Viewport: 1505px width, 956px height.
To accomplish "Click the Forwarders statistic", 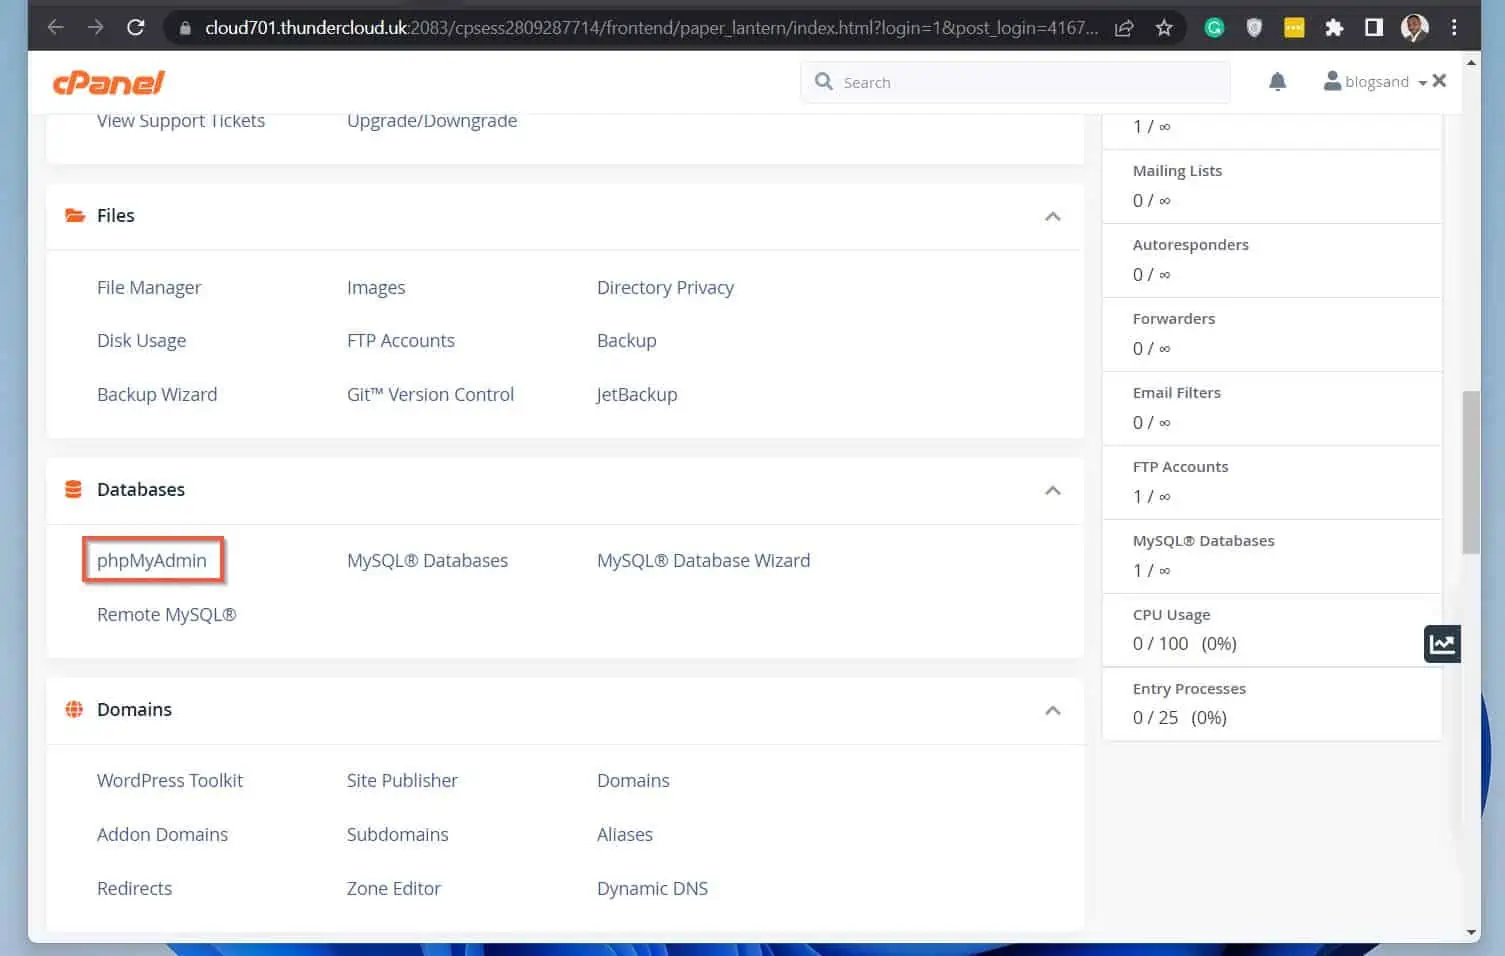I will coord(1272,334).
